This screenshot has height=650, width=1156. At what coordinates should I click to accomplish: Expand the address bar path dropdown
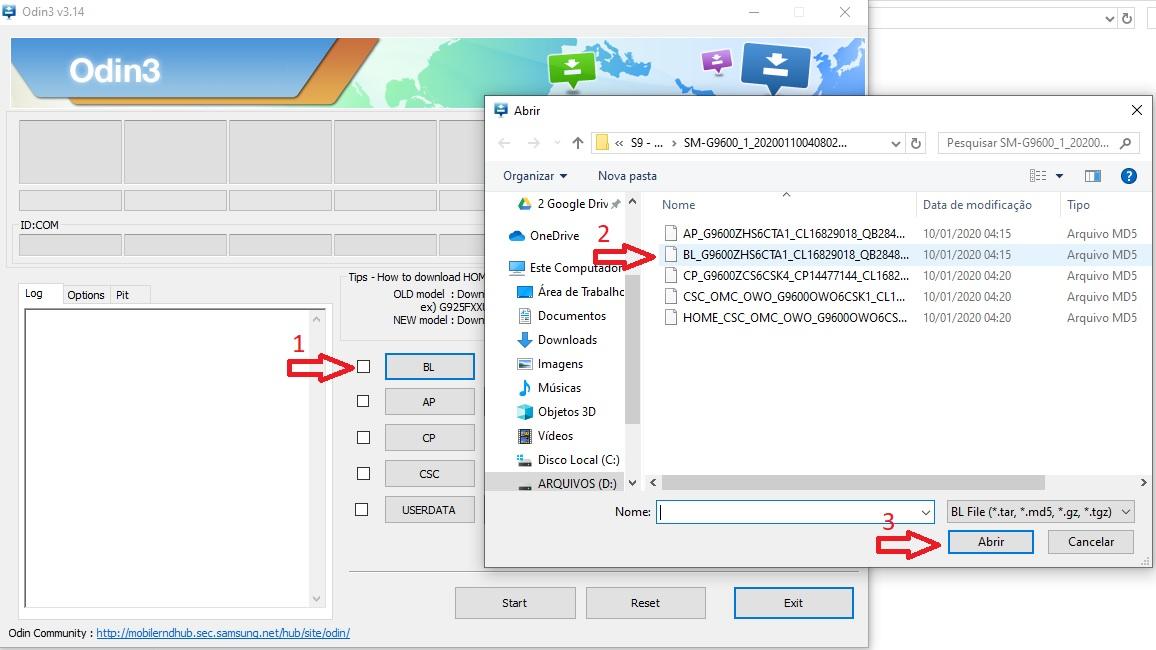[895, 143]
